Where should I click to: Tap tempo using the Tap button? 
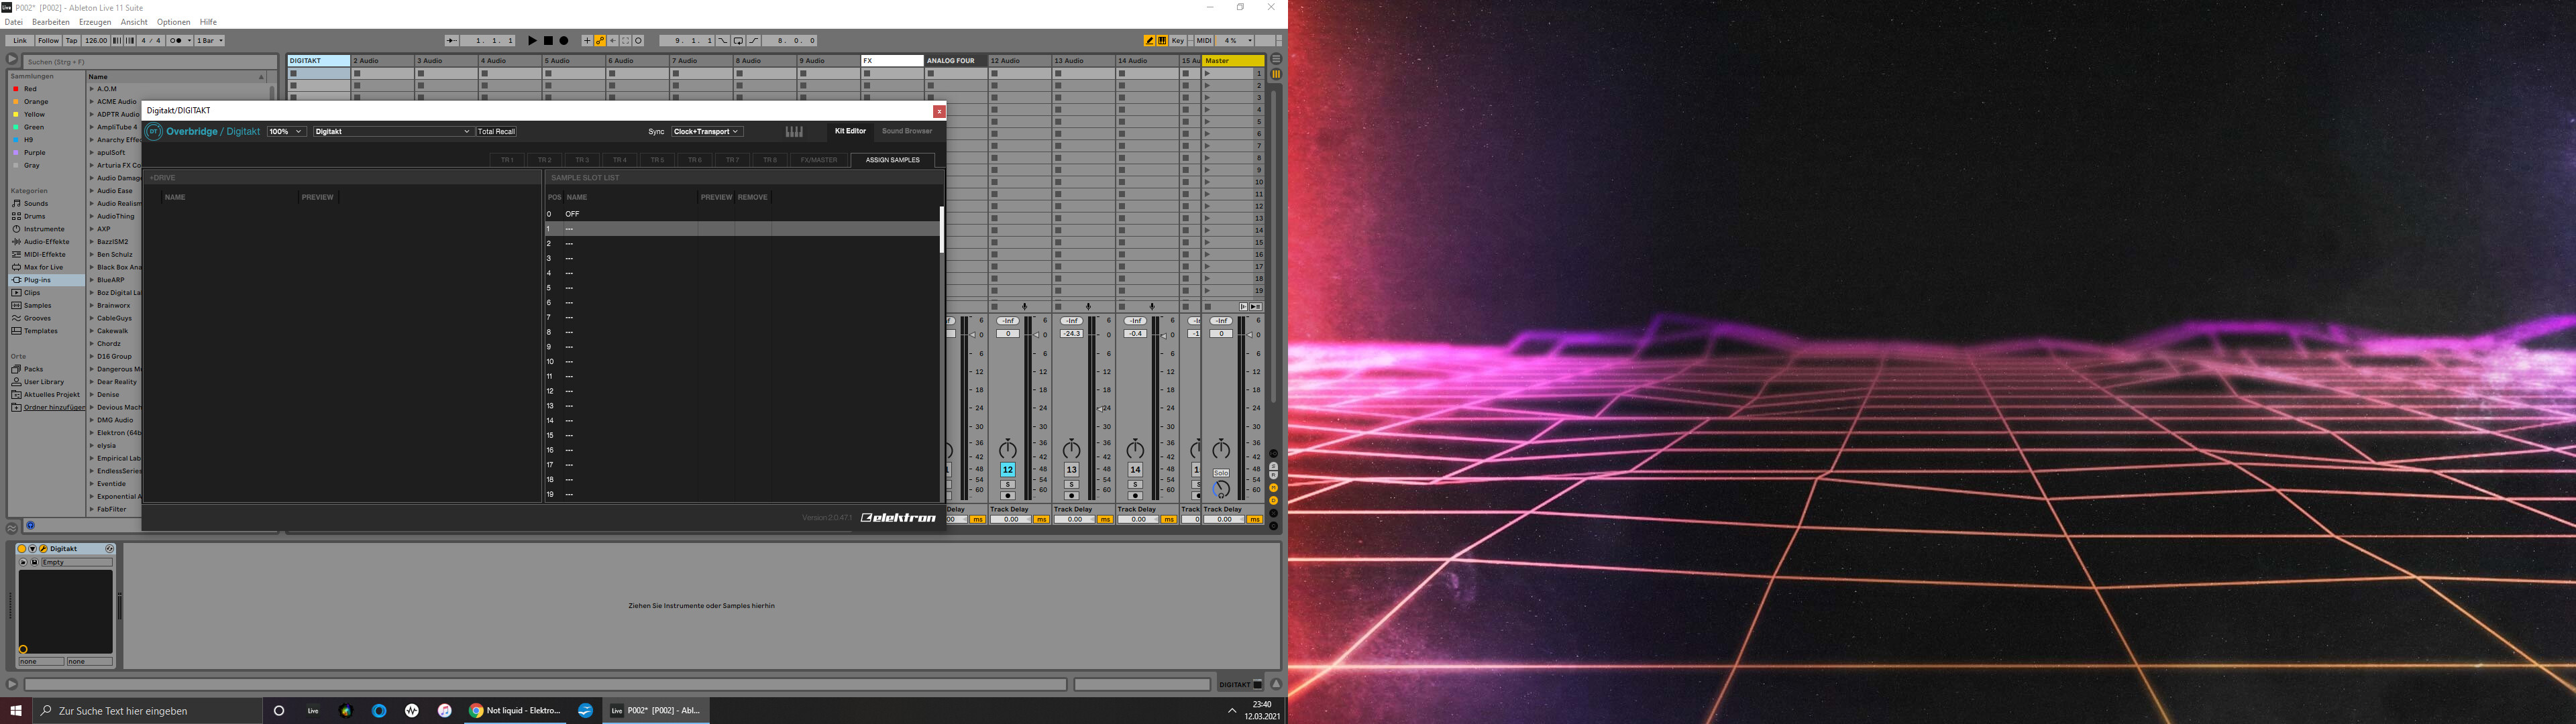(72, 41)
